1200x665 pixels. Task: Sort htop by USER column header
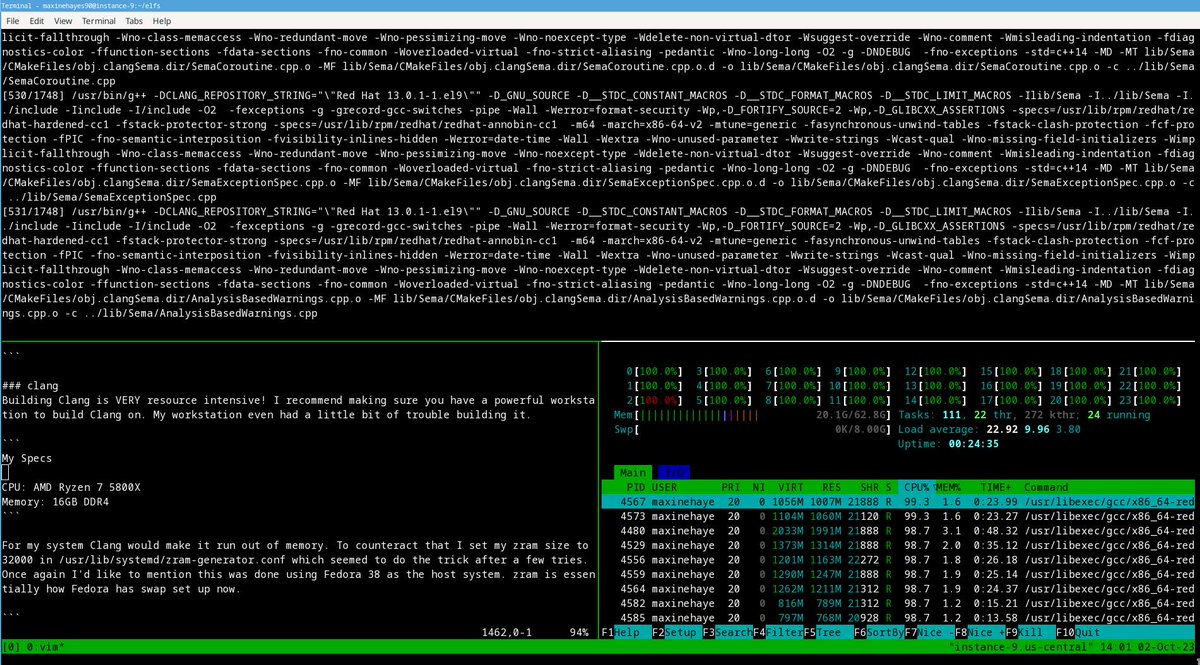point(665,486)
